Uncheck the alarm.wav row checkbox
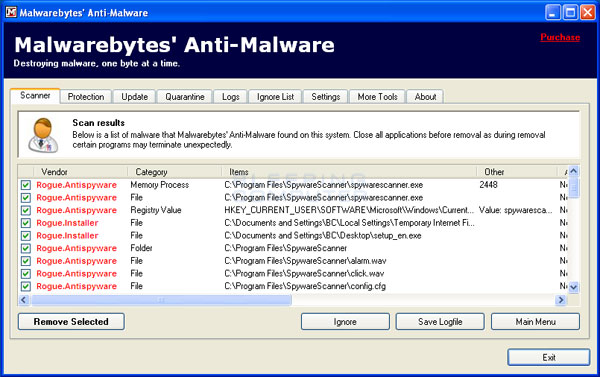This screenshot has width=600, height=377. click(x=26, y=261)
